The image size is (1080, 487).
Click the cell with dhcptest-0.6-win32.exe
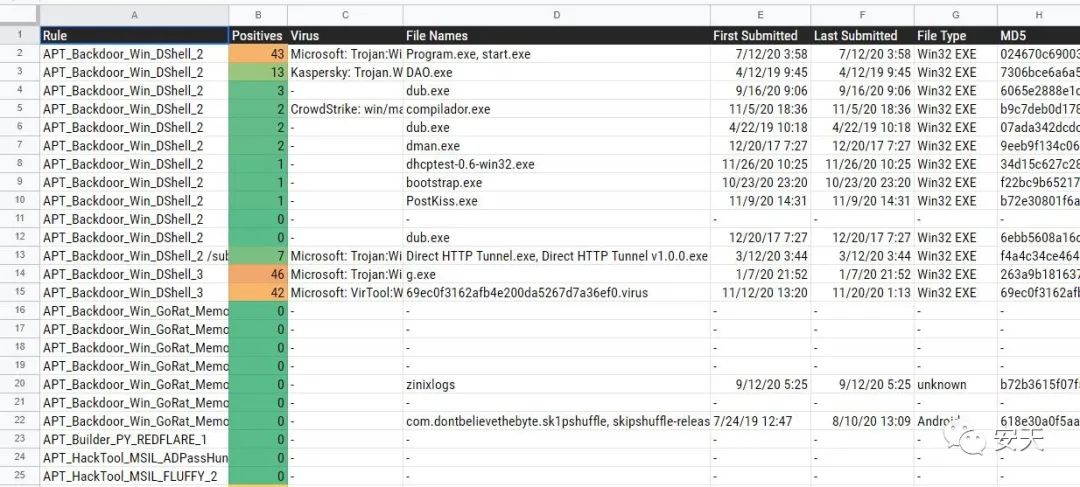point(557,164)
